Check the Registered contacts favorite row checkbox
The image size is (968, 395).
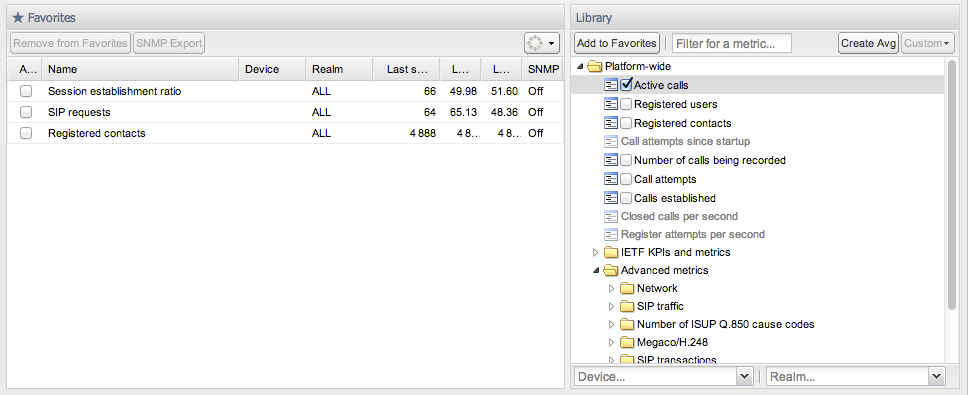click(26, 133)
